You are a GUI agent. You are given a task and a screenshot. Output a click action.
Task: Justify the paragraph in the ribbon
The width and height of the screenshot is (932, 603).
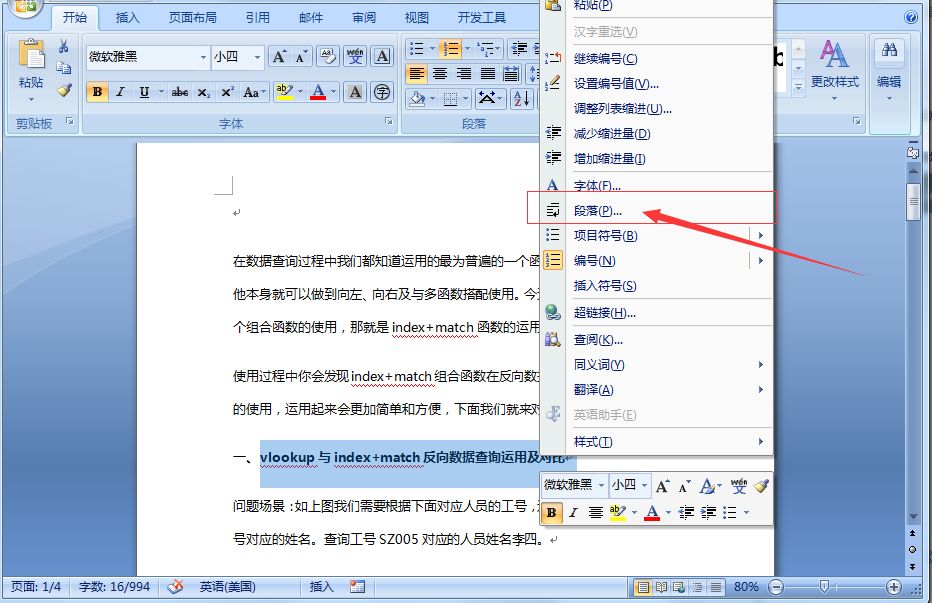(x=487, y=74)
